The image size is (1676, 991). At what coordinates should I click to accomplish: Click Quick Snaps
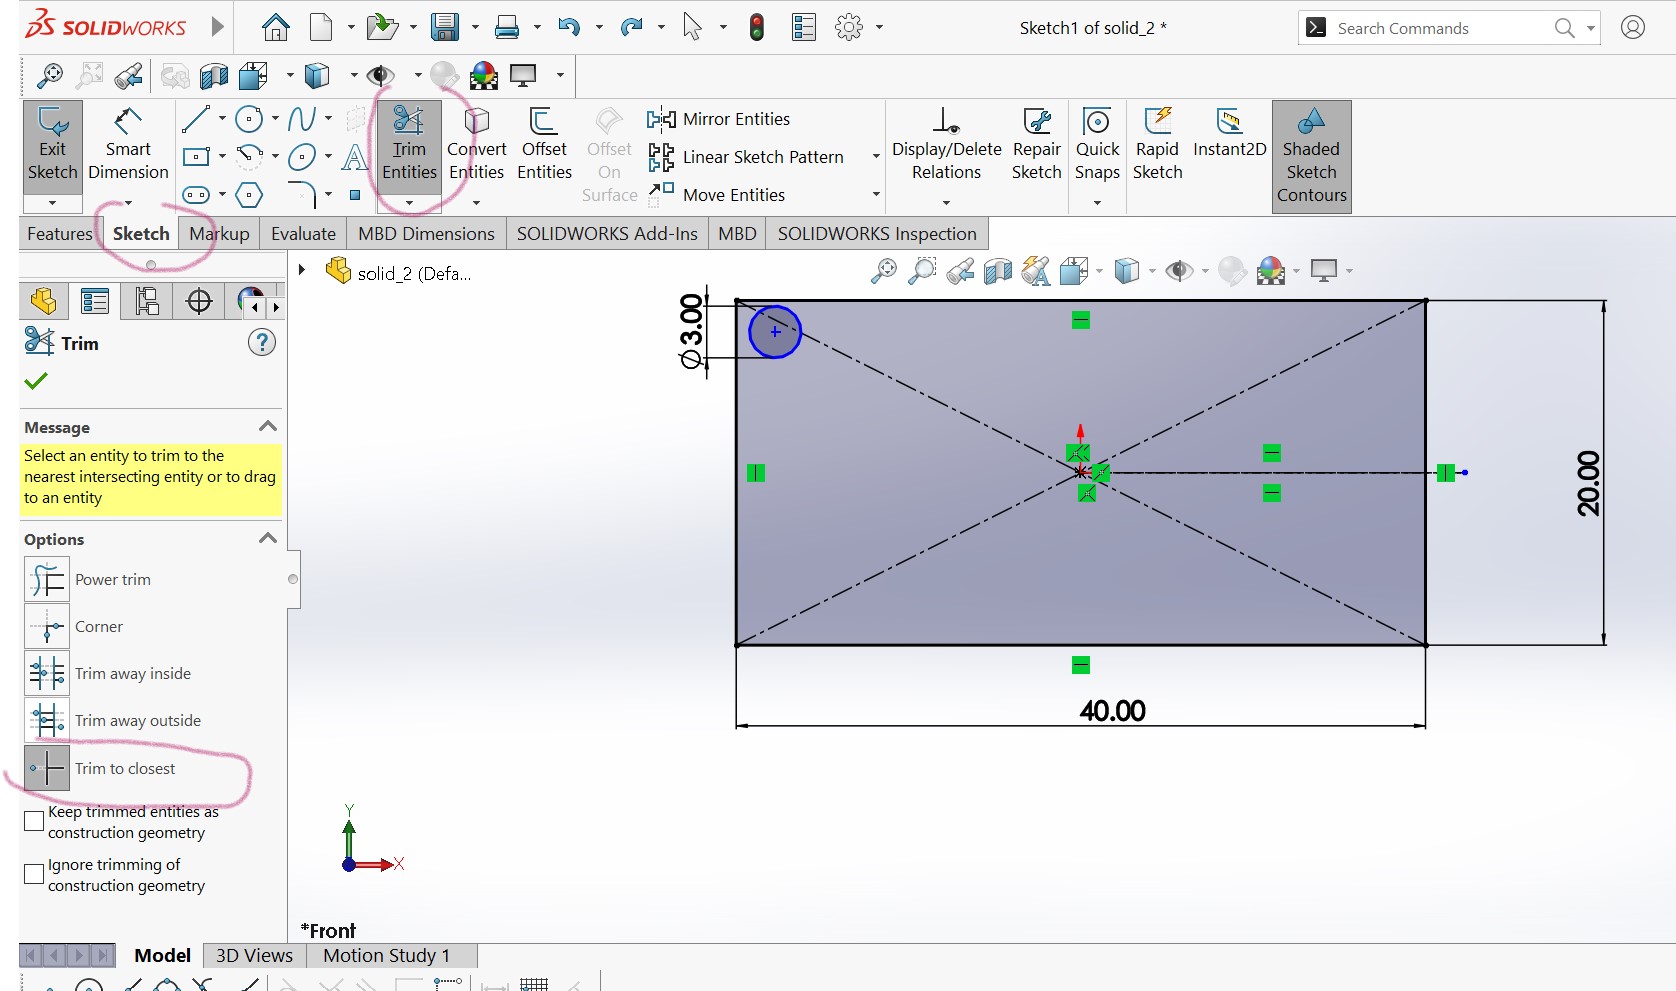(x=1097, y=145)
